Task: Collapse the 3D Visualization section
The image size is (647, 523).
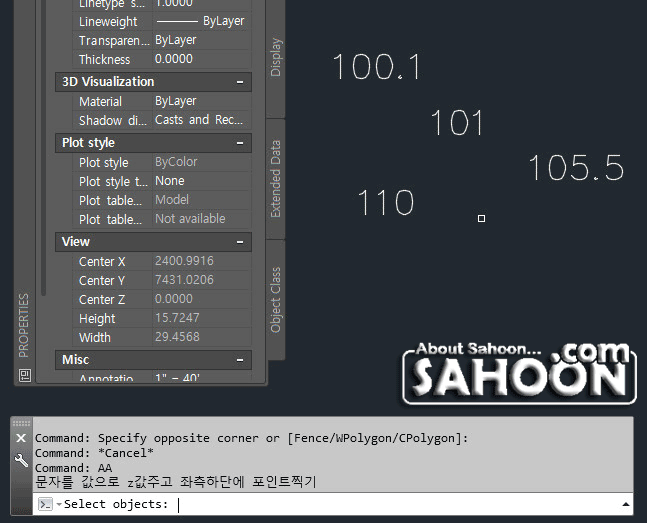Action: pos(240,82)
